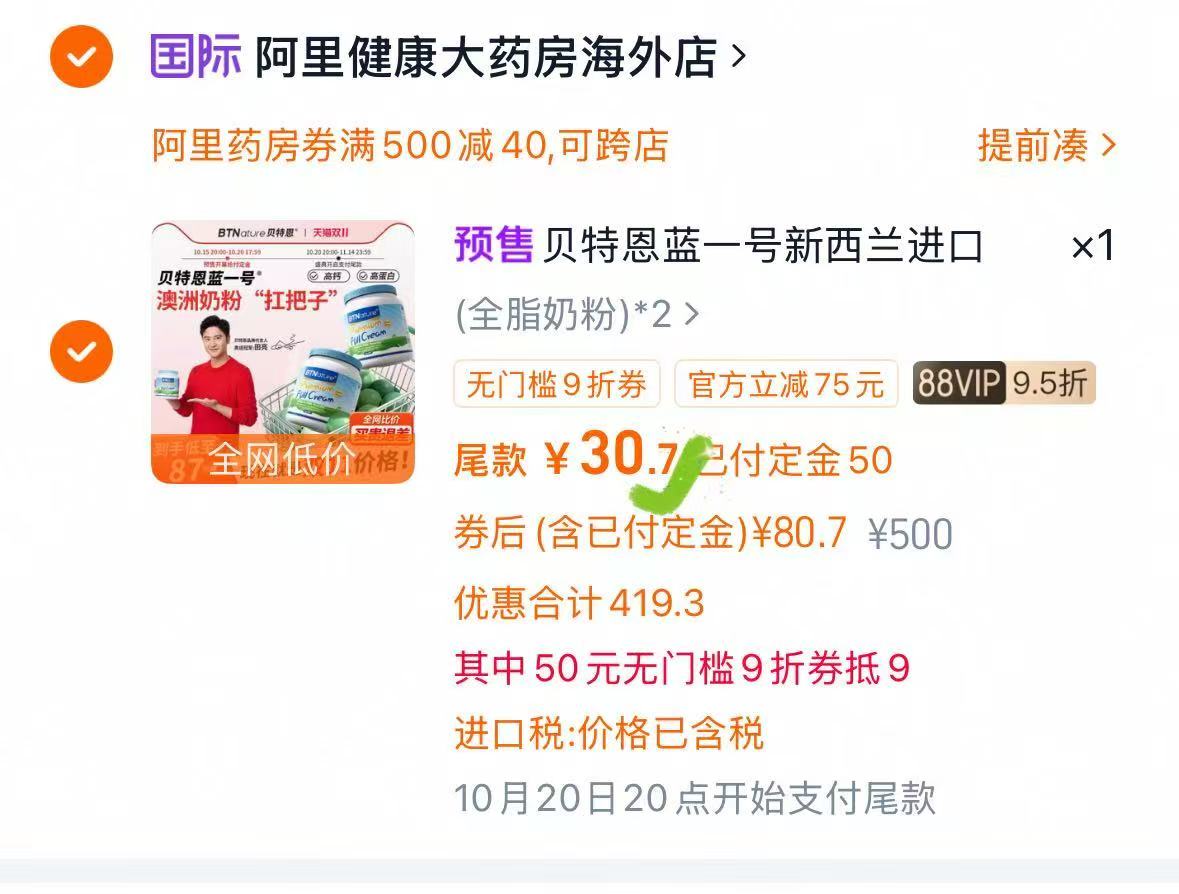
Task: Click the 88VIP 9.5折 badge
Action: 1004,383
